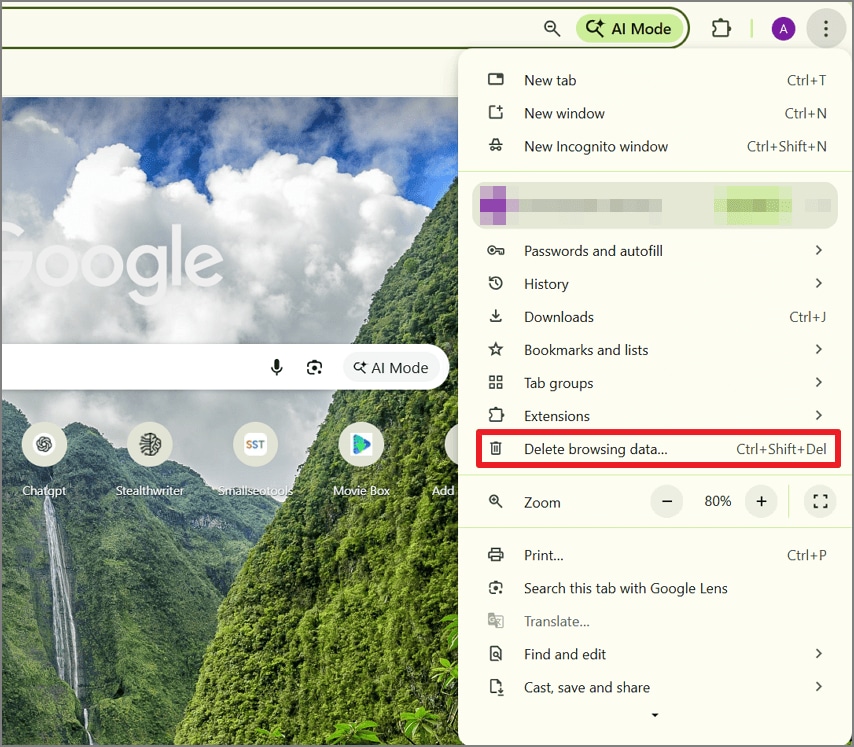
Task: Open the Smallseotools shortcut
Action: pos(255,460)
